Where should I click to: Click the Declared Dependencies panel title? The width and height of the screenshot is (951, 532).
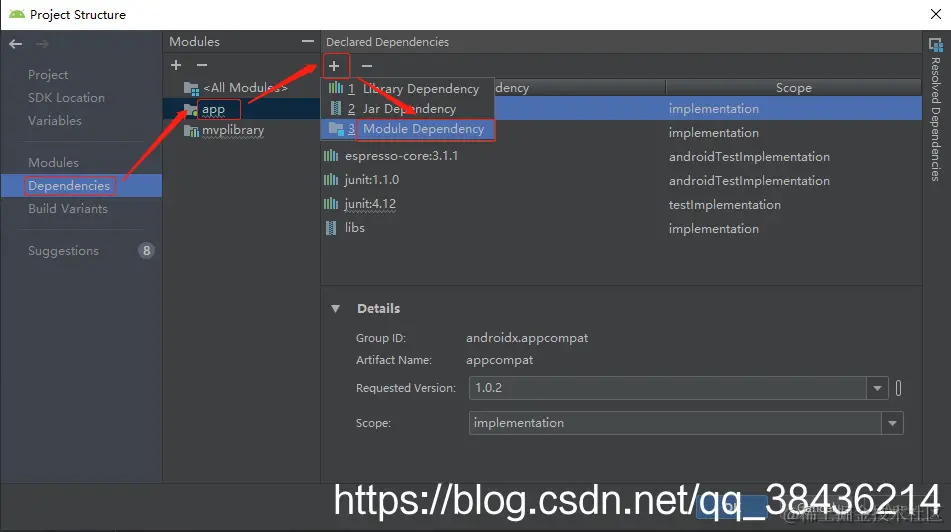(388, 42)
